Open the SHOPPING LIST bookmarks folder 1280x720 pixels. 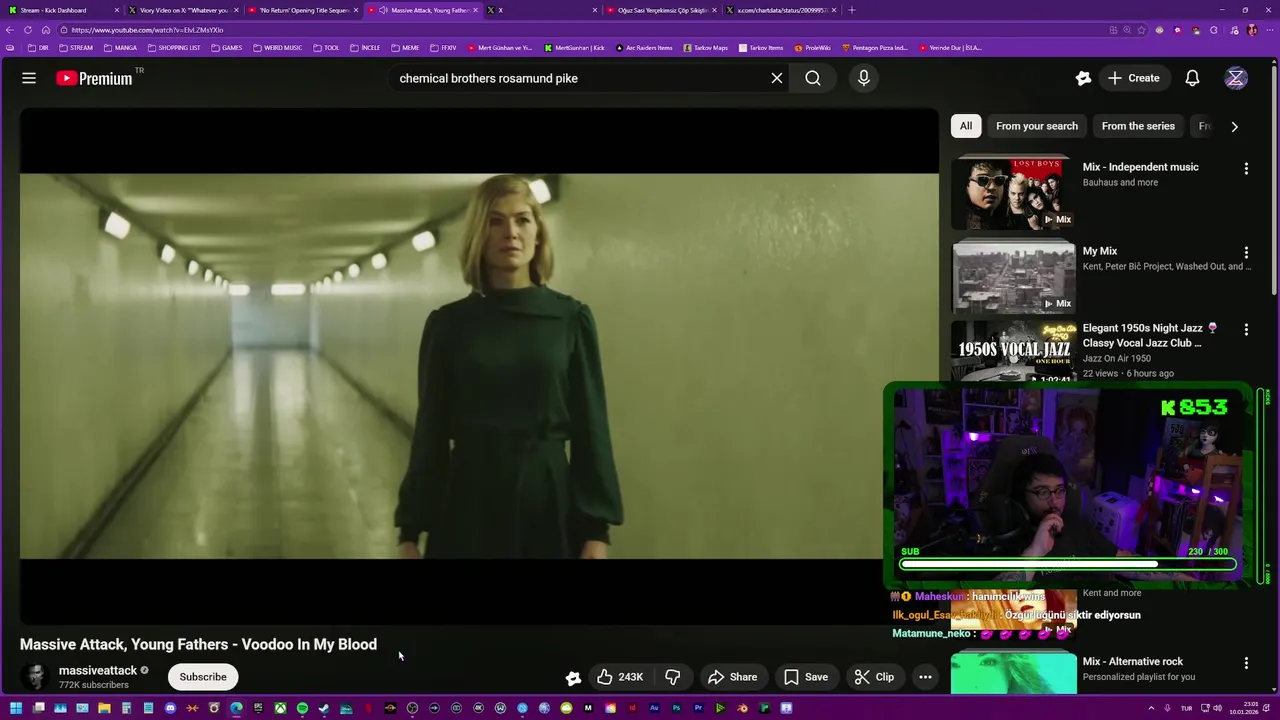(x=174, y=48)
